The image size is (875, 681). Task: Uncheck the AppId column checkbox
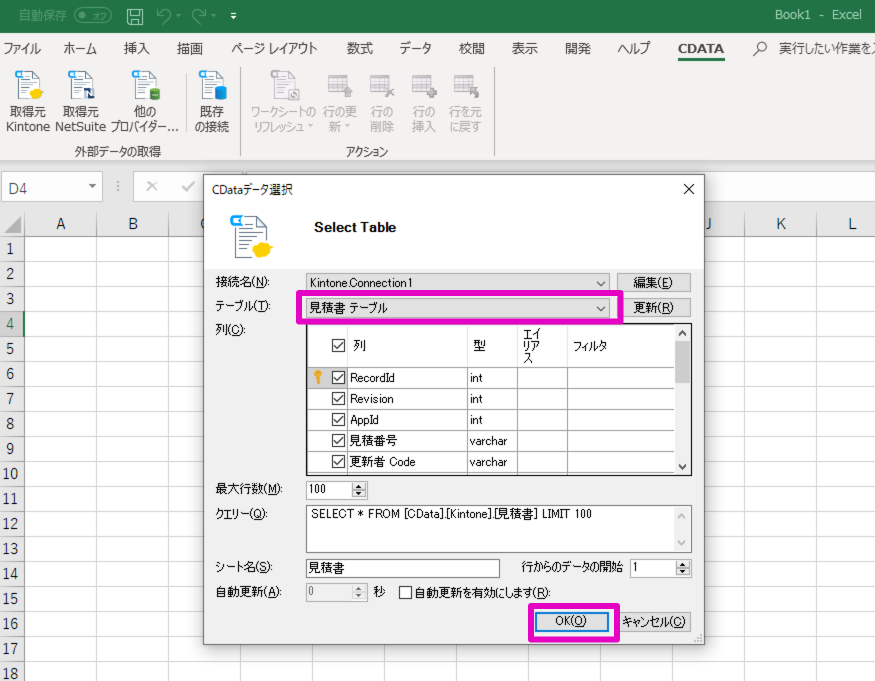click(338, 420)
